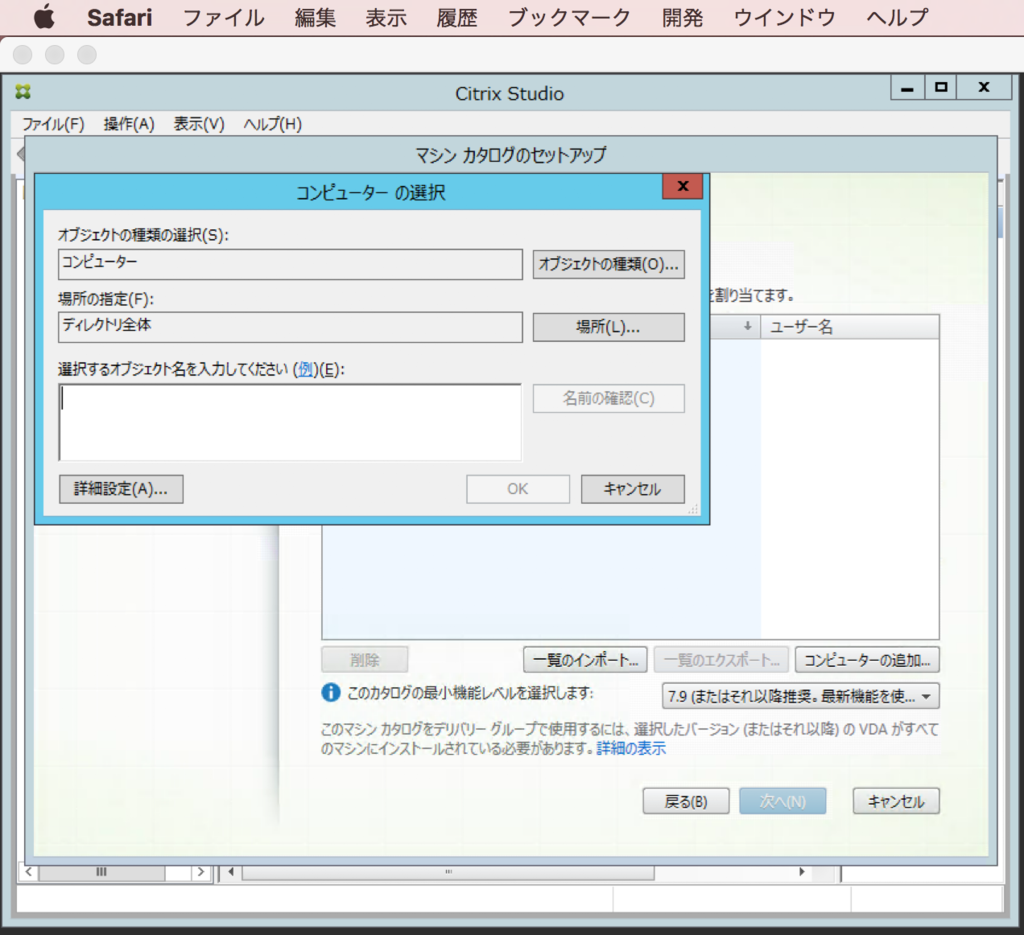Click the ユーザー名 column header
This screenshot has width=1024, height=935.
850,326
